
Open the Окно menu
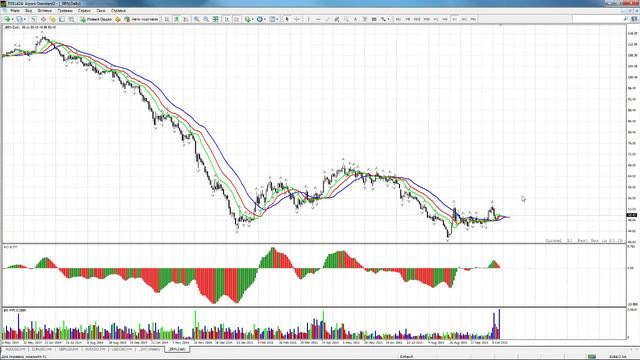pyautogui.click(x=101, y=11)
